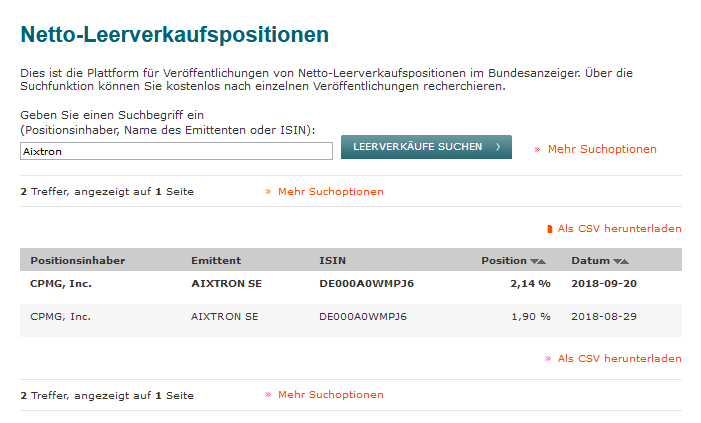Click the Positionsinhaber column header
Viewport: 701px width, 423px height.
coord(78,261)
